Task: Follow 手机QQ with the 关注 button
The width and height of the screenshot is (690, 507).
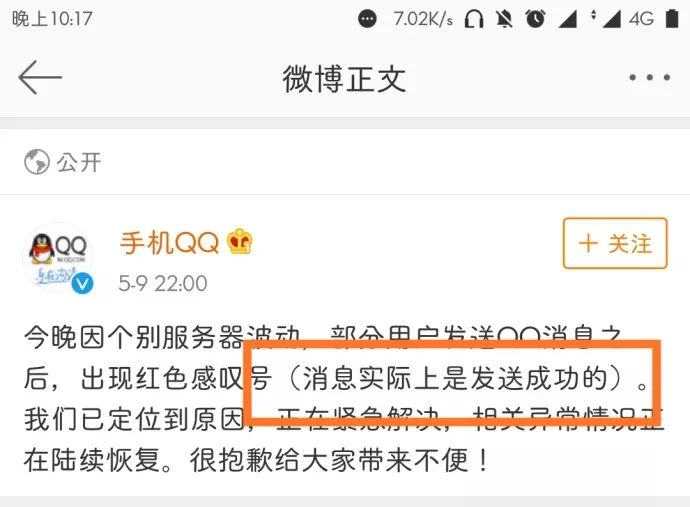Action: [x=615, y=243]
